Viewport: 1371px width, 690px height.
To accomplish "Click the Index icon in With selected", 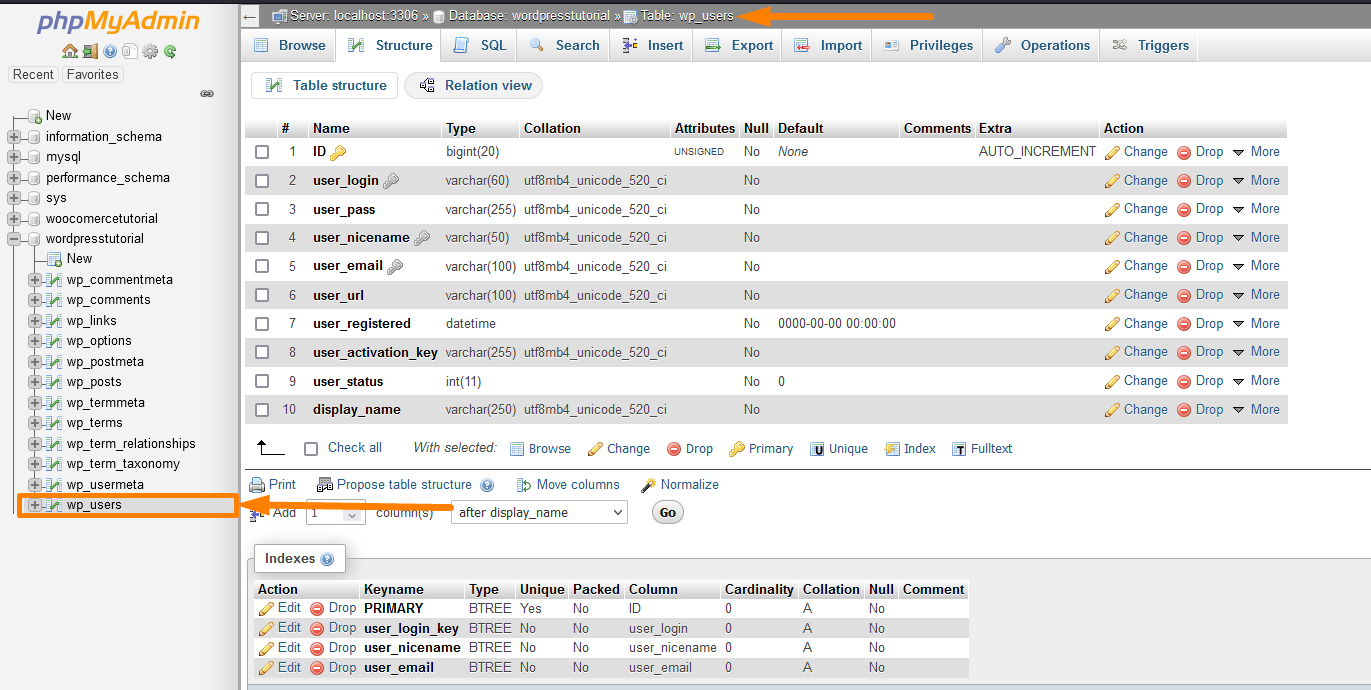I will [892, 449].
